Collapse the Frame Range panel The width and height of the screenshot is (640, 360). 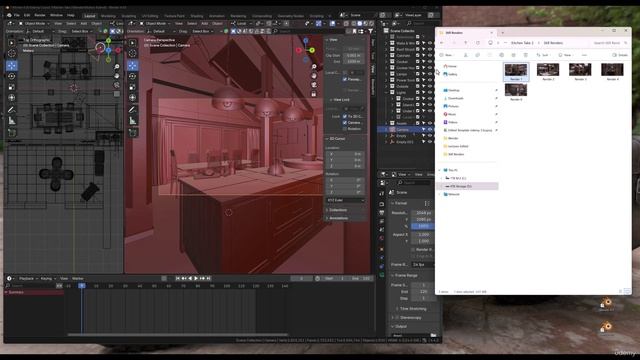point(393,276)
